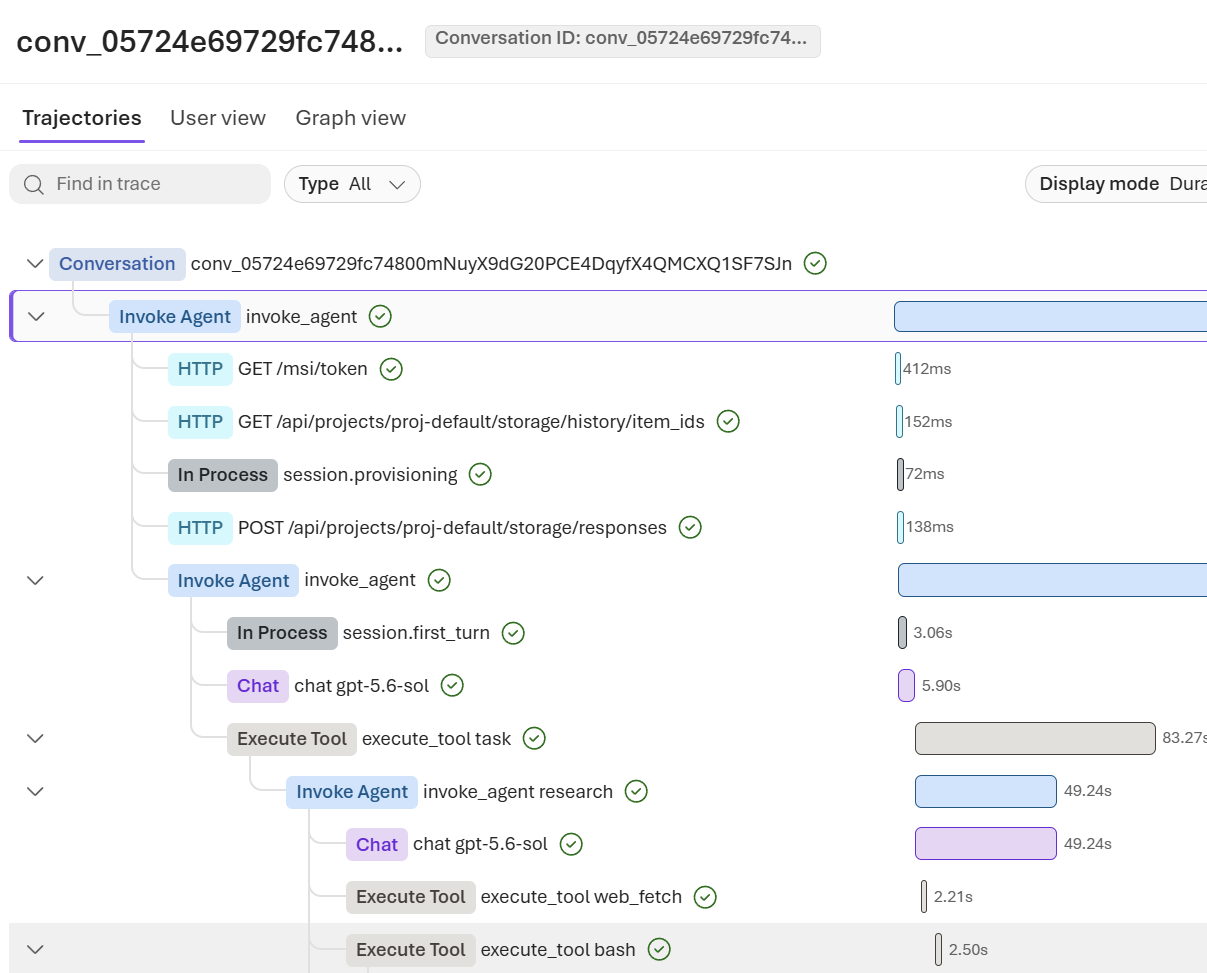
Task: Collapse the execute_tool task node
Action: coord(36,739)
